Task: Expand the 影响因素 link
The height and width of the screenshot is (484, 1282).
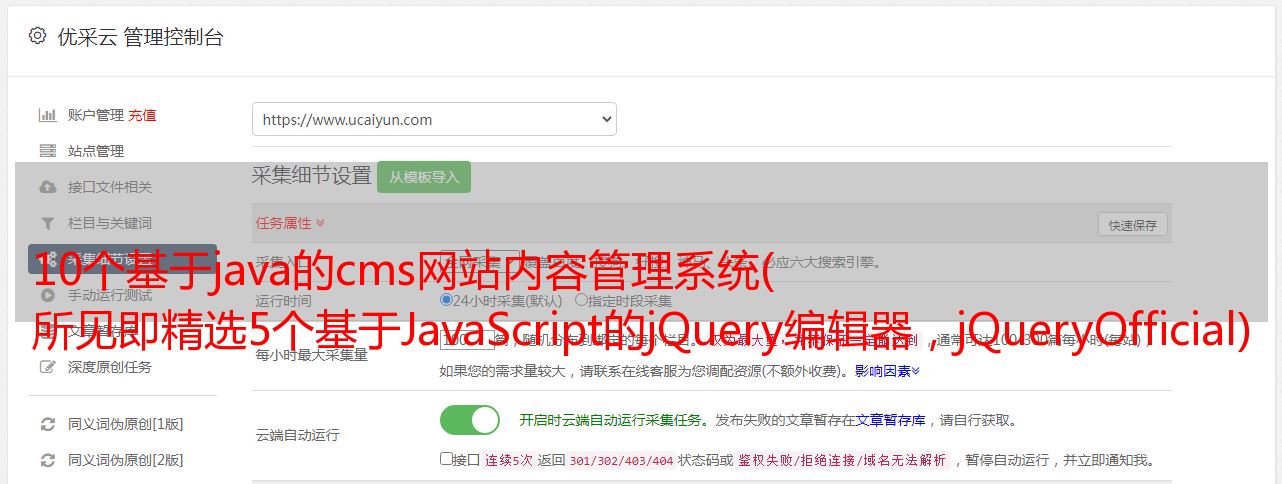Action: (887, 371)
